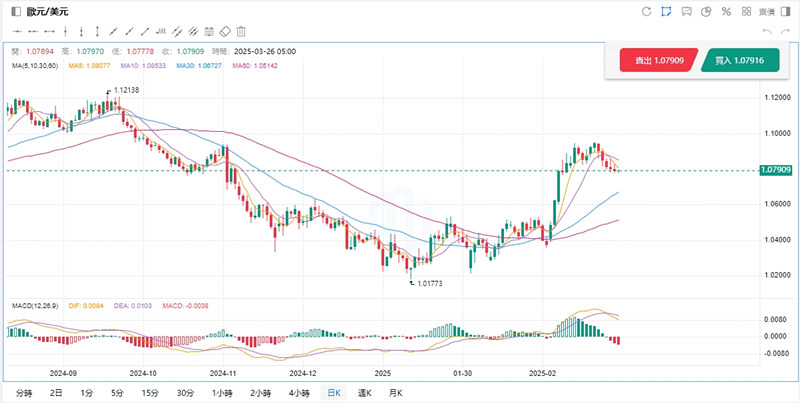800x403 pixels.
Task: Switch to the 週K timeframe tab
Action: [x=364, y=393]
